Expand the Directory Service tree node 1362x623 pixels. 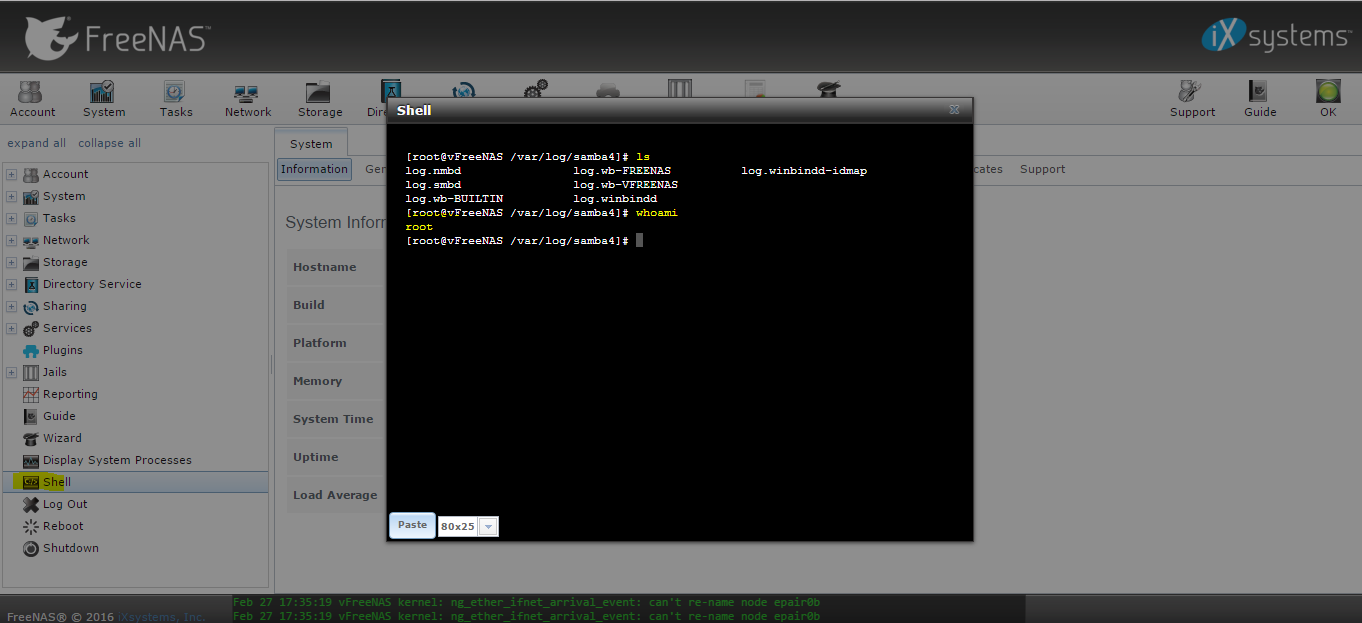click(12, 284)
